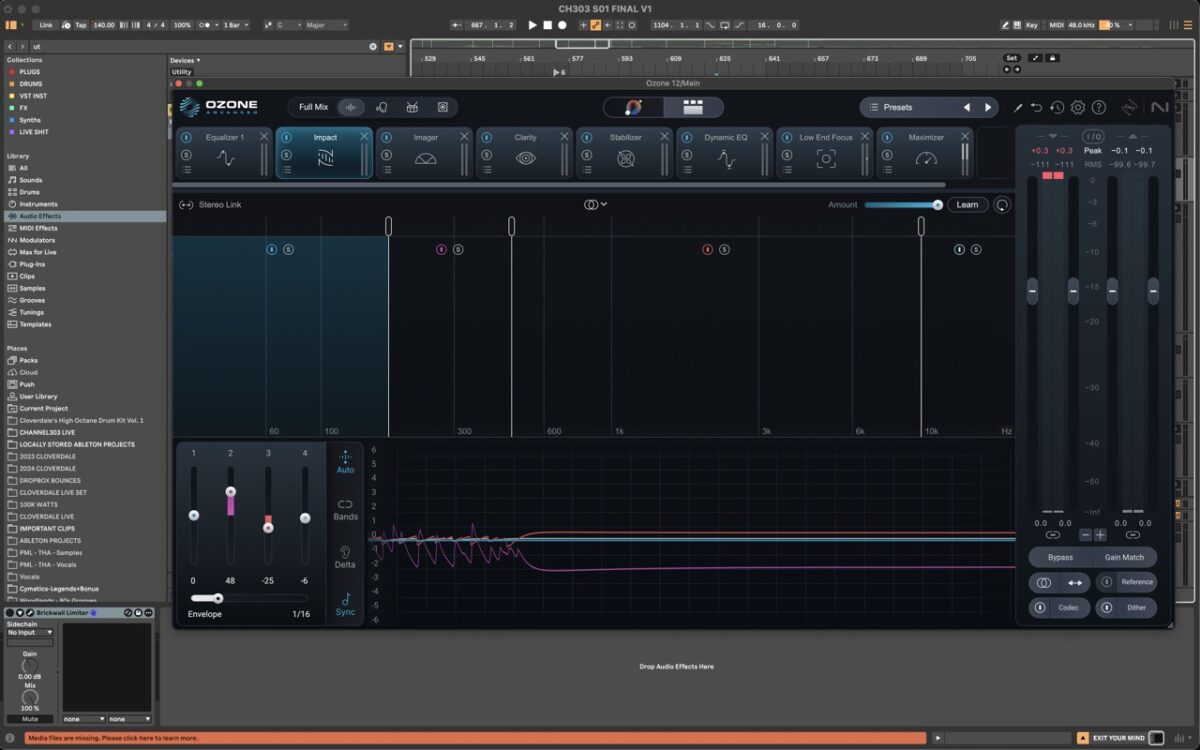Screen dimensions: 1200x750
Task: Enable the Dither toggle
Action: click(x=1107, y=607)
